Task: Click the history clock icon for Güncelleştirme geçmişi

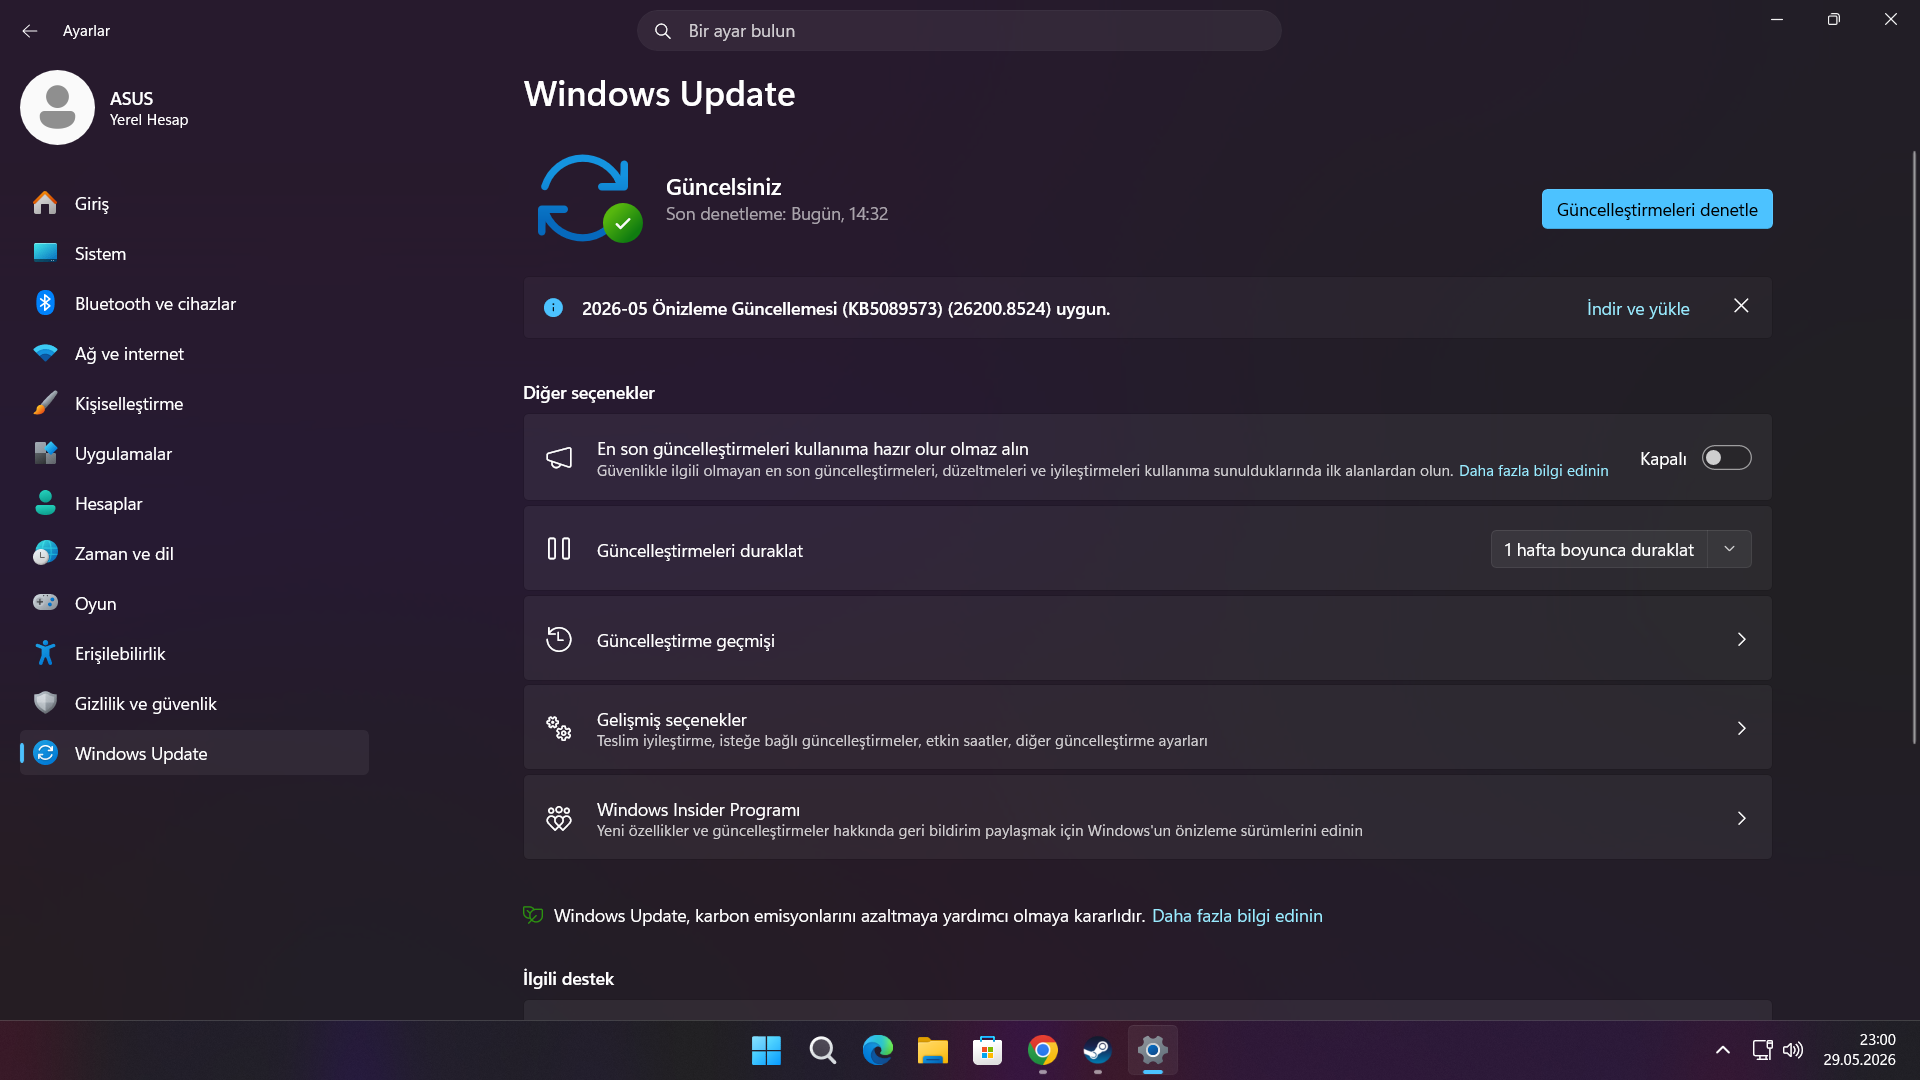Action: (x=559, y=639)
